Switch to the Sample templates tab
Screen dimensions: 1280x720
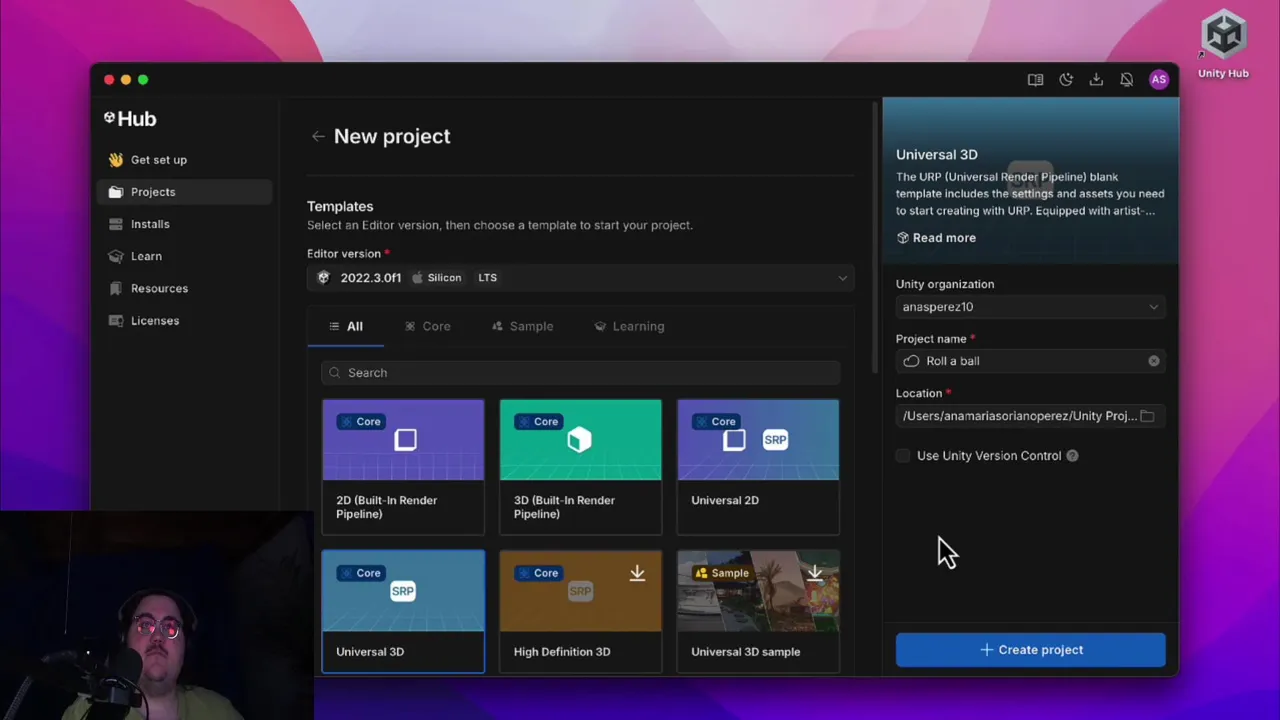pyautogui.click(x=522, y=326)
